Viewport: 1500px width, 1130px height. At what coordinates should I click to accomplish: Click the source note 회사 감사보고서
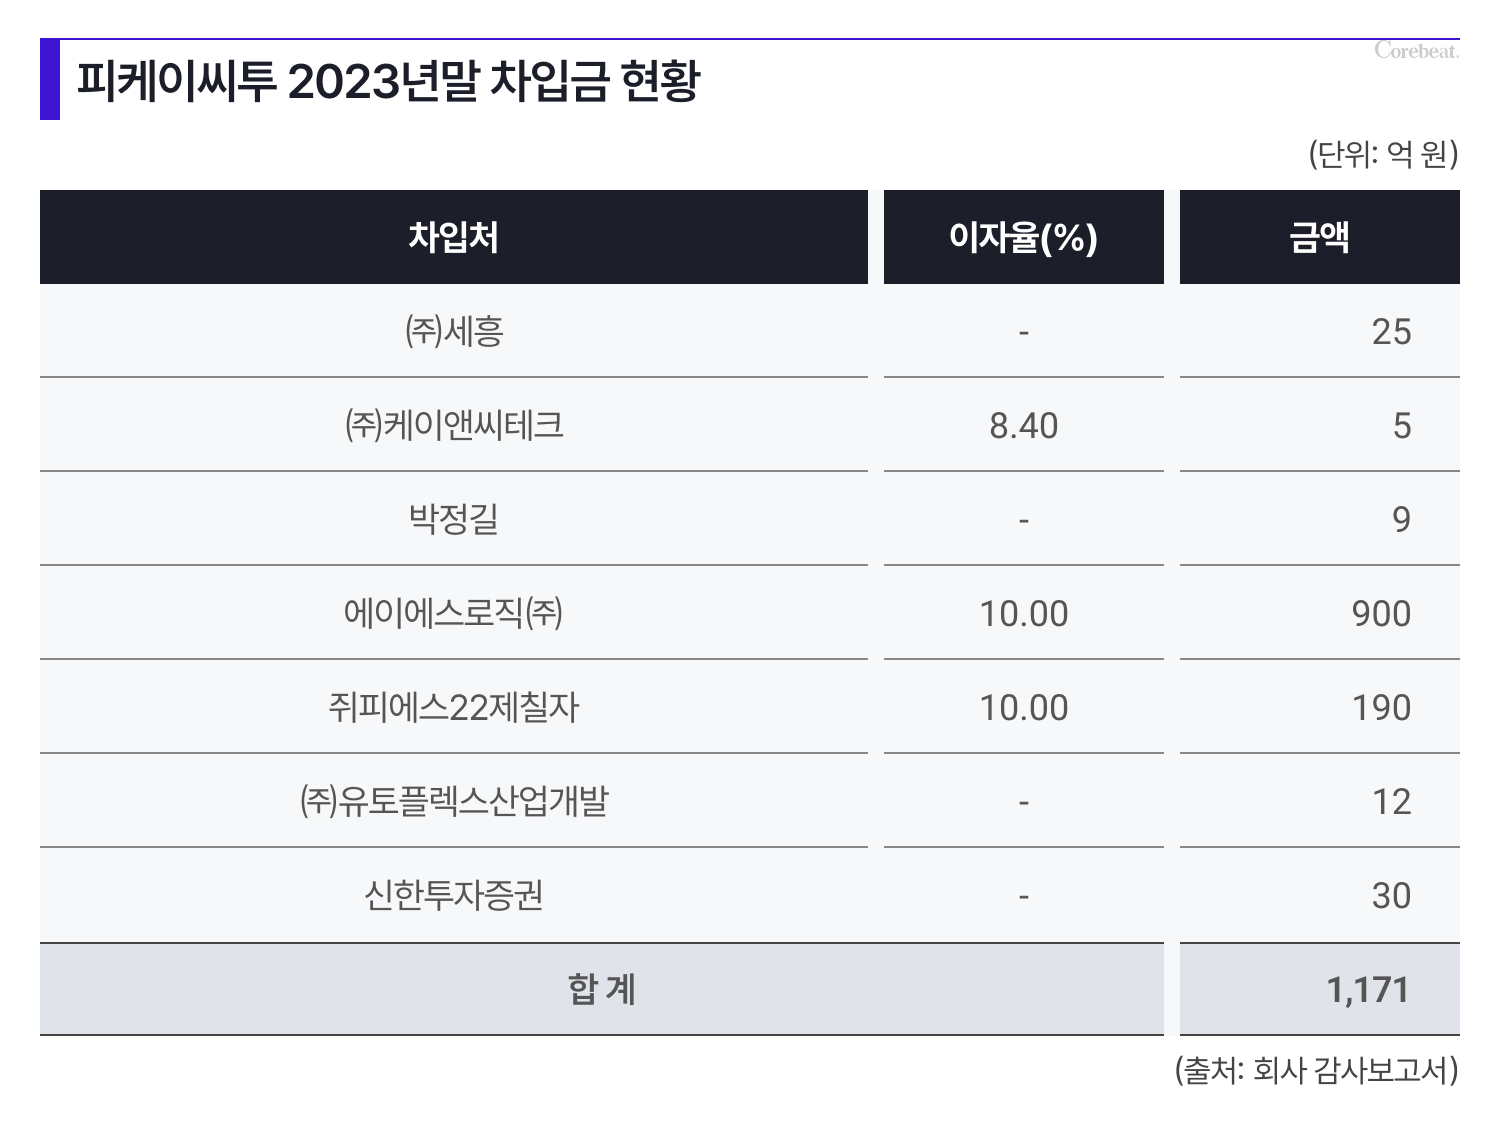1349,1071
